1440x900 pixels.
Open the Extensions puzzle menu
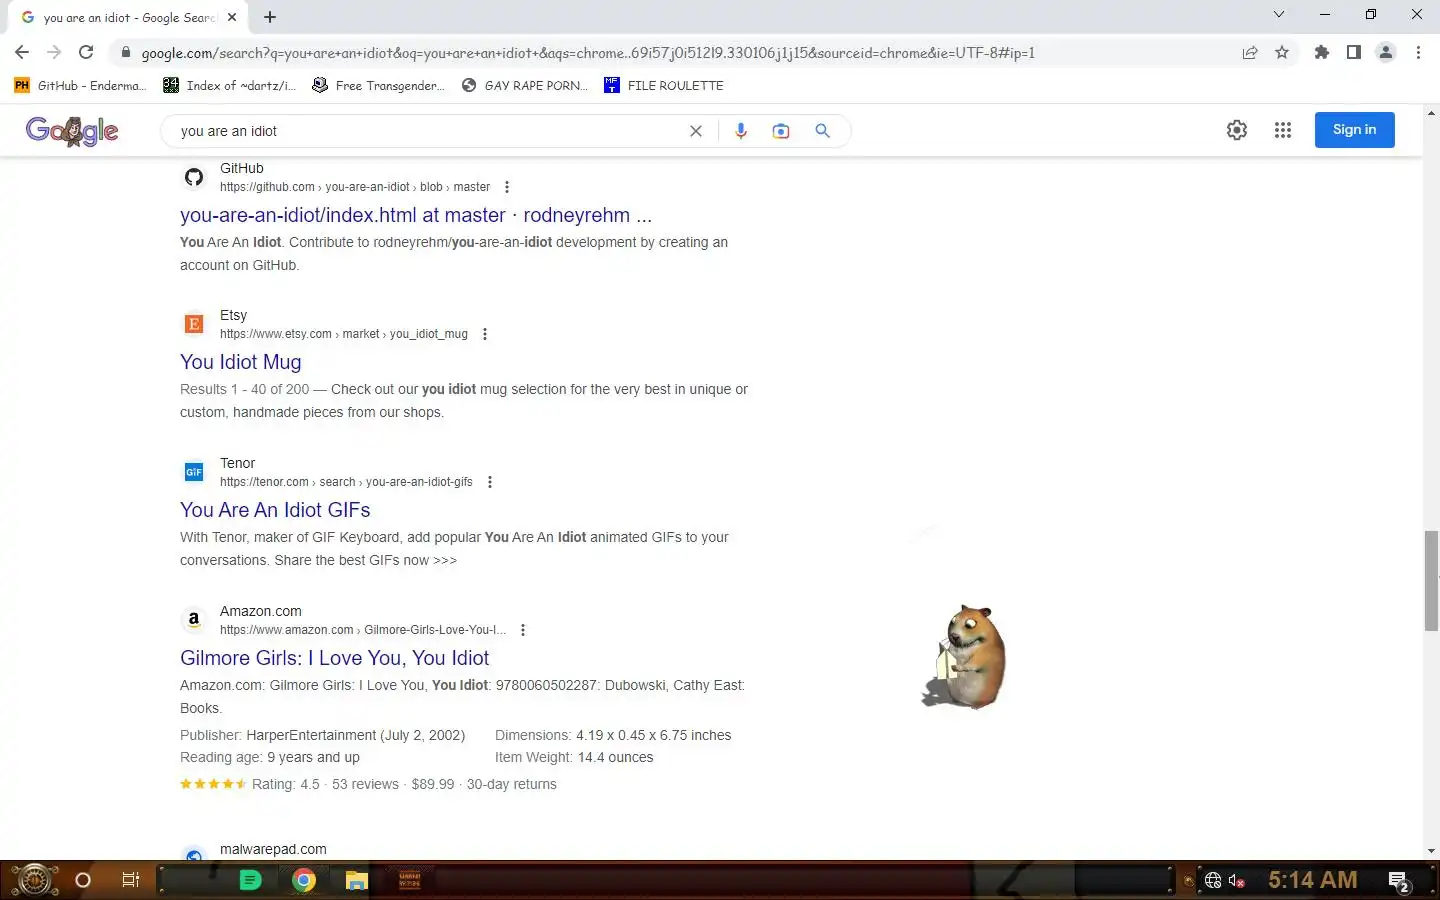click(1322, 52)
